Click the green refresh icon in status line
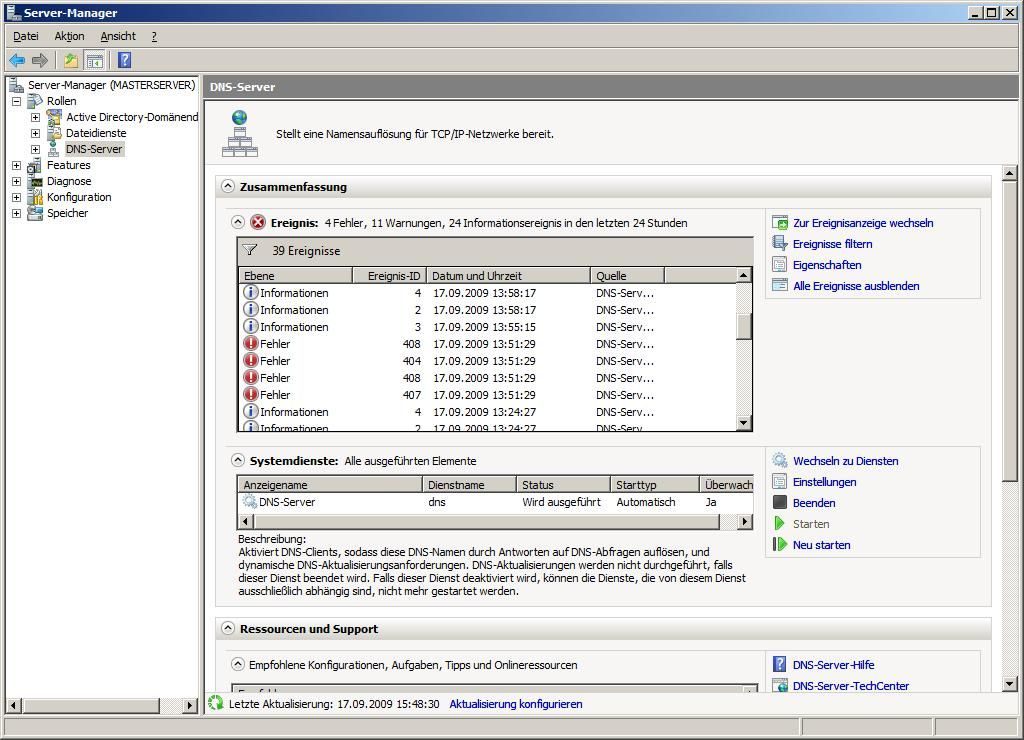The height and width of the screenshot is (740, 1024). 216,703
